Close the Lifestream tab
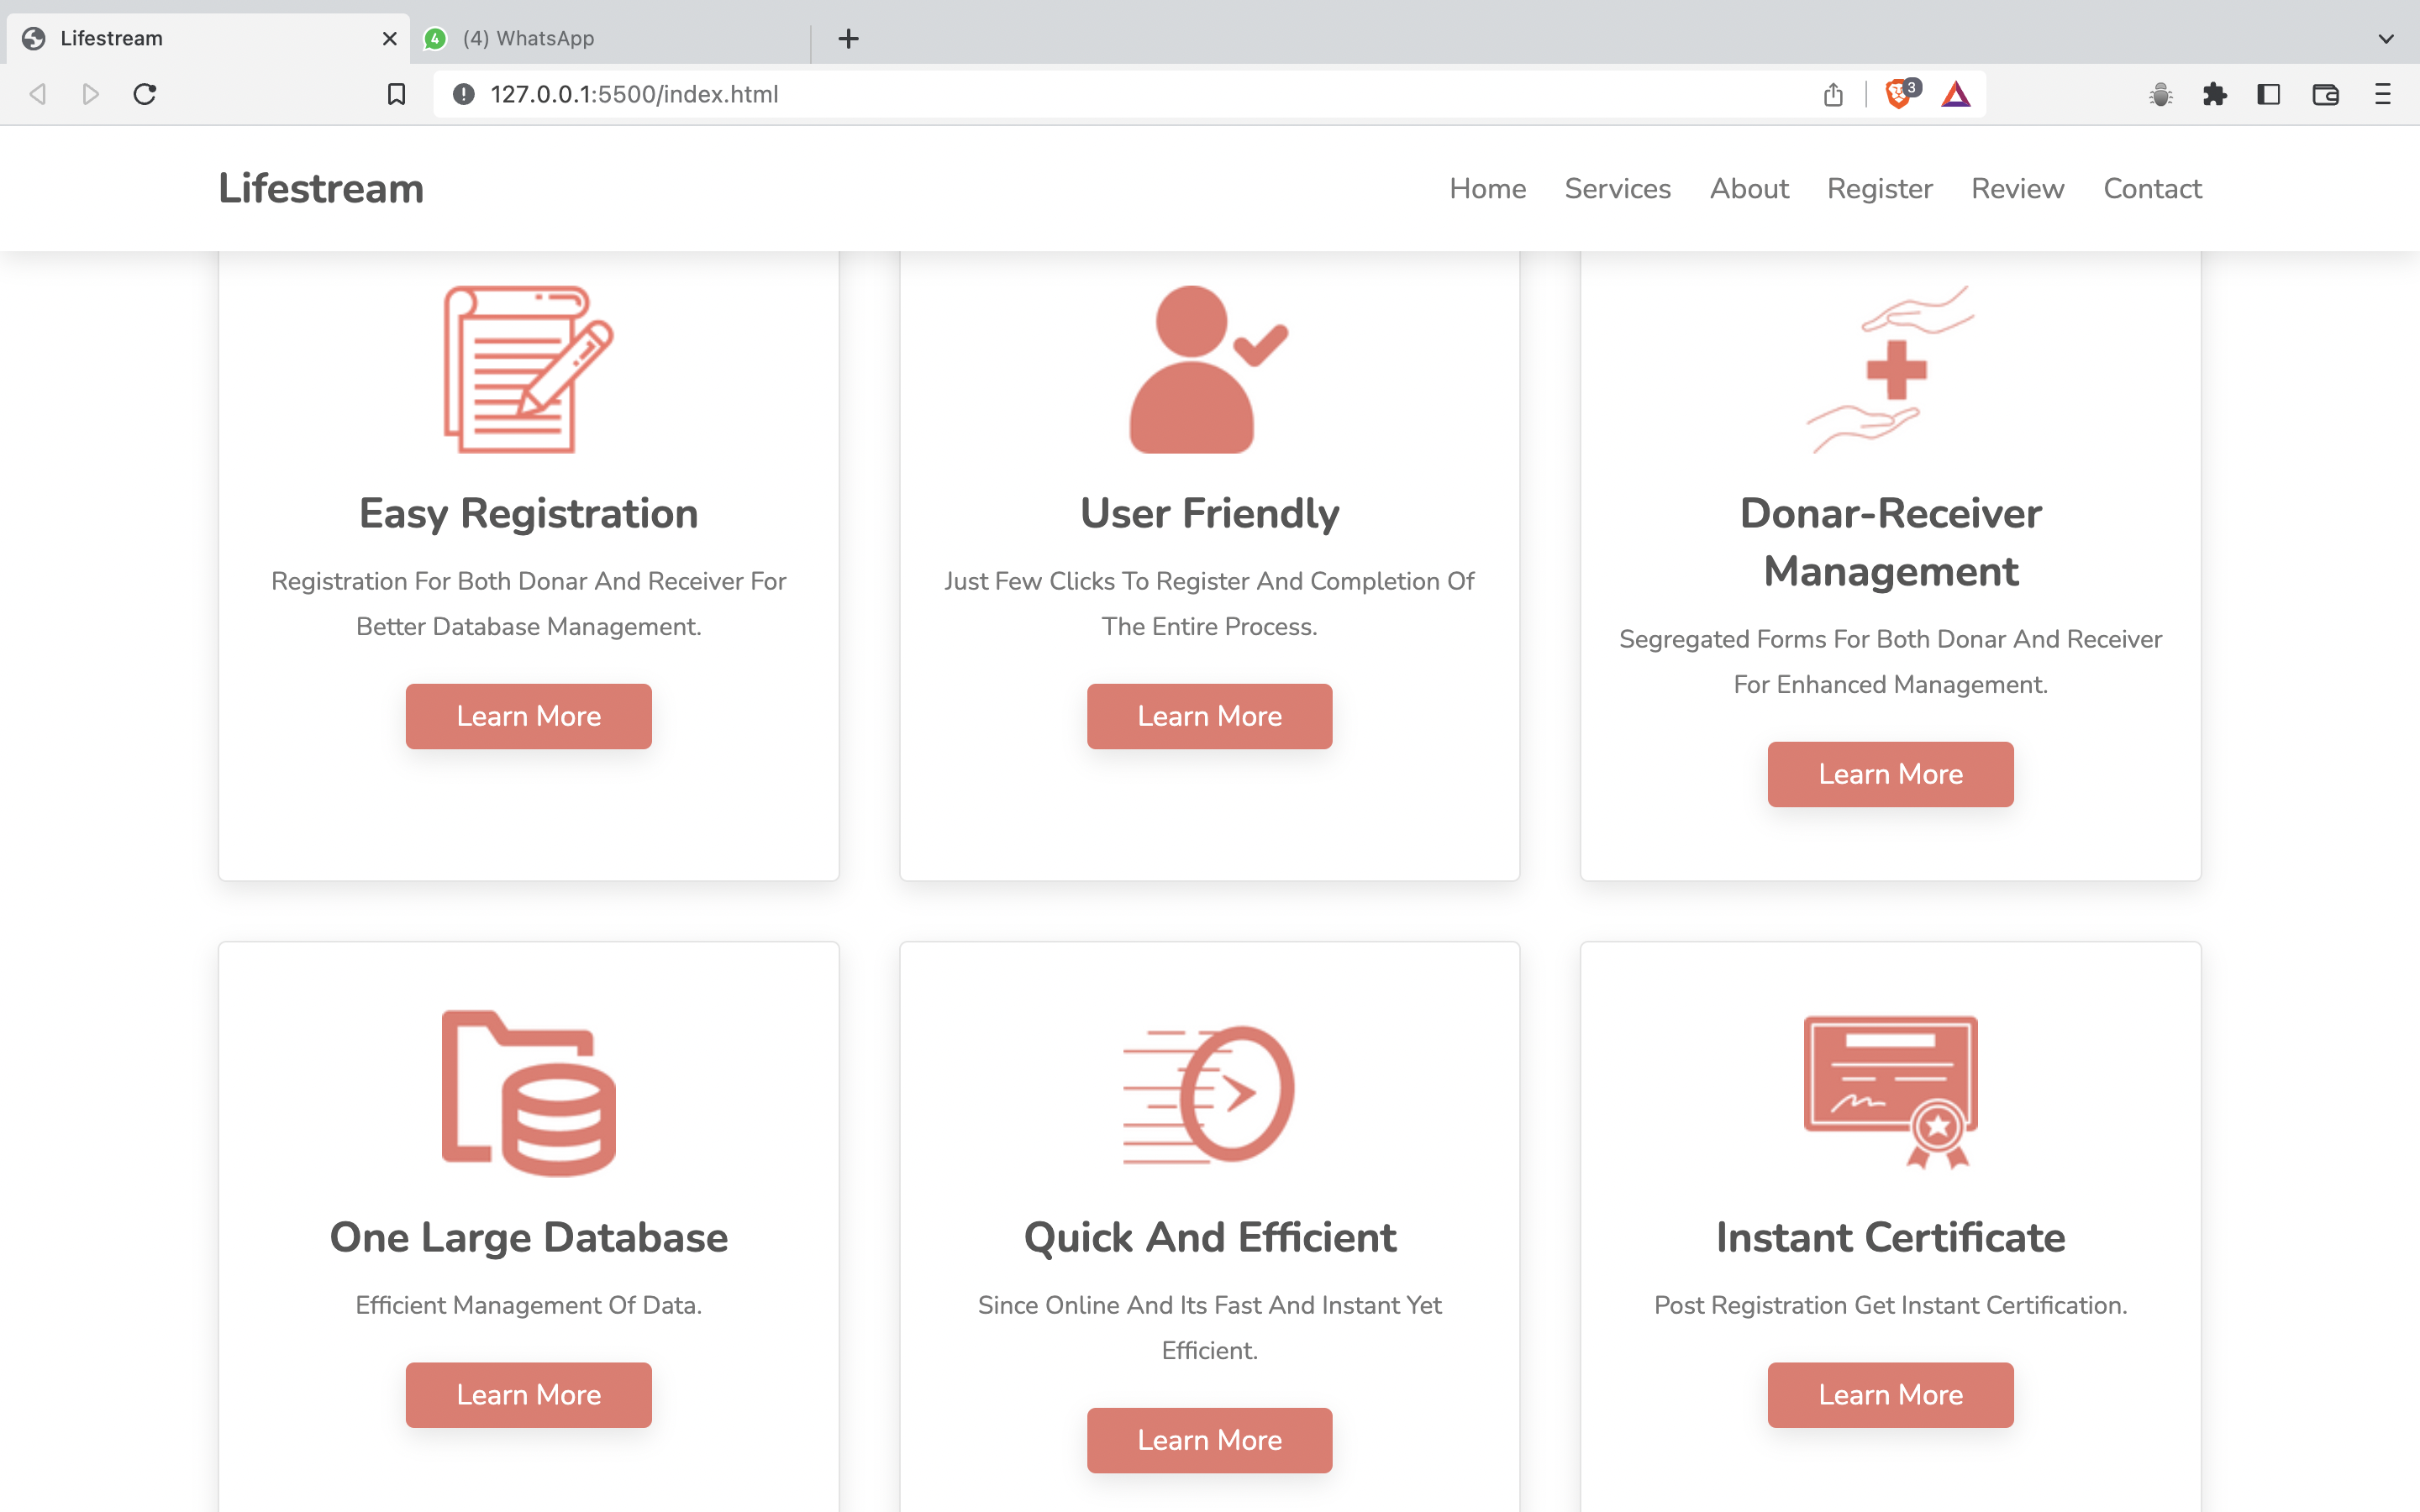Viewport: 2420px width, 1512px height. click(390, 38)
